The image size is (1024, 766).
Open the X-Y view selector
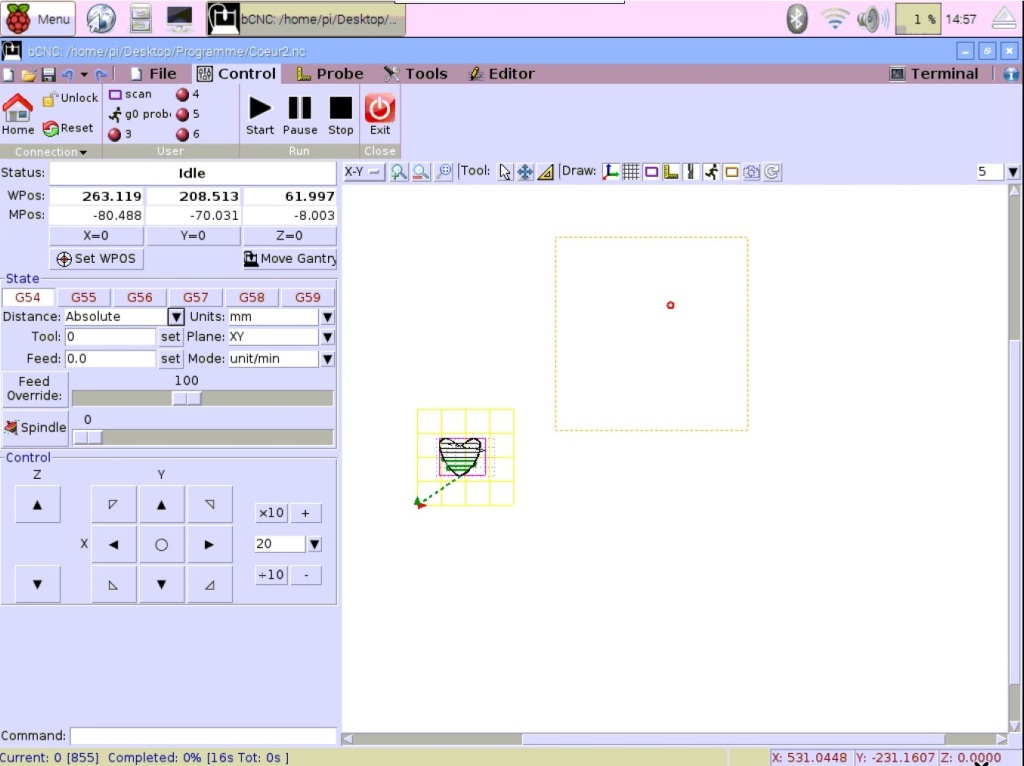click(x=363, y=172)
